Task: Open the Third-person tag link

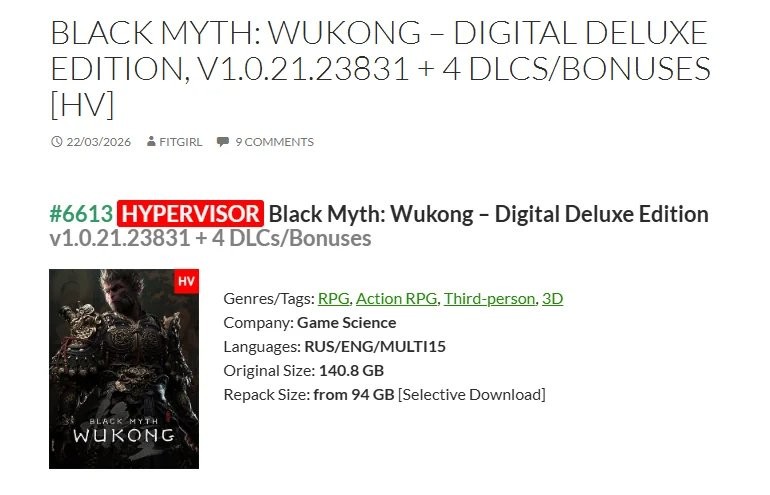Action: click(x=490, y=299)
